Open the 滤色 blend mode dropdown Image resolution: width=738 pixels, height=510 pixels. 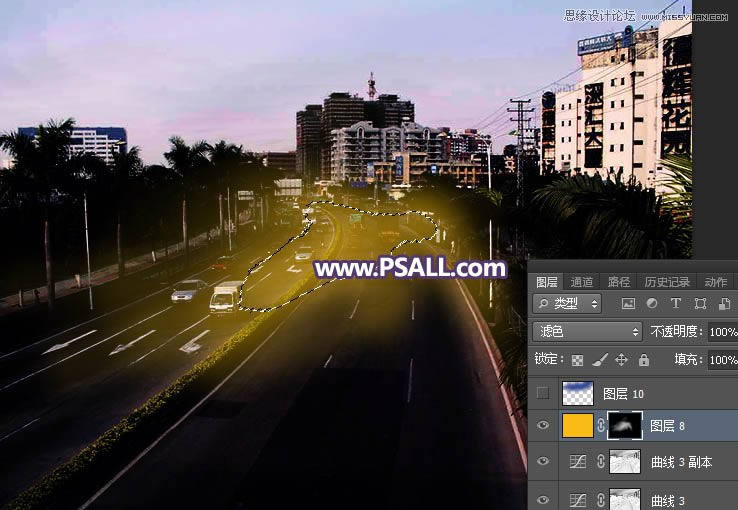pos(587,332)
